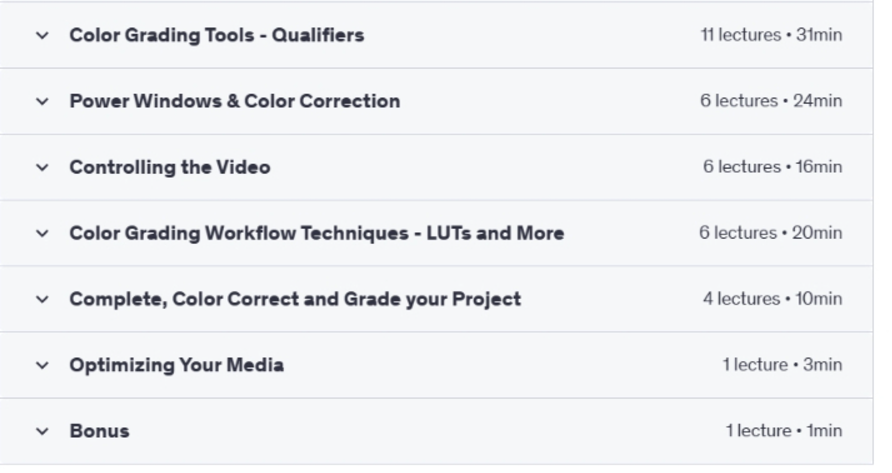Select Power Windows & Color Correction heading
The height and width of the screenshot is (473, 892).
pos(235,101)
